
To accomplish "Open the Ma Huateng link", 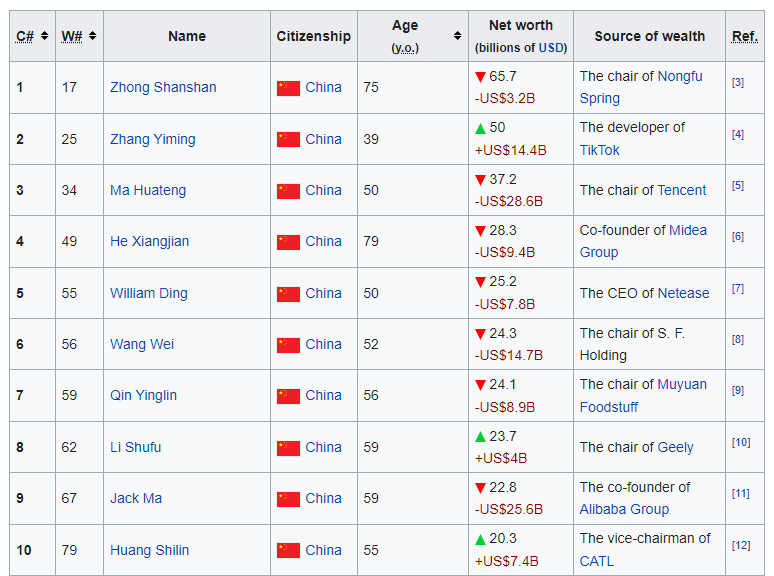I will point(148,191).
